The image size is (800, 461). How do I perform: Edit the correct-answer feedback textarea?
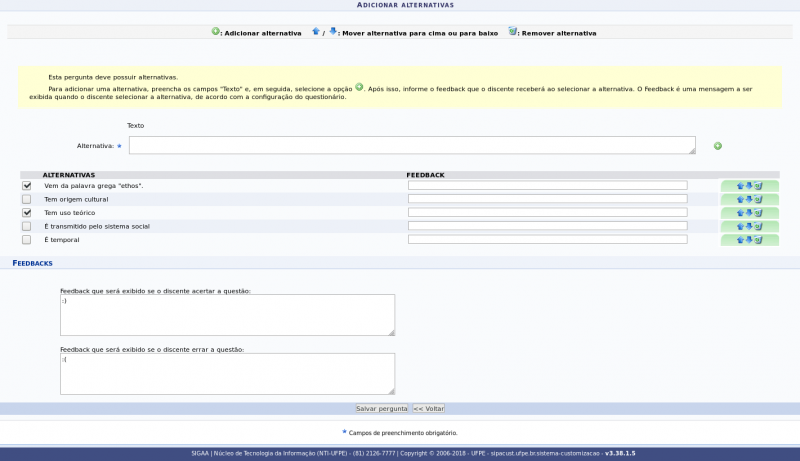click(x=228, y=315)
